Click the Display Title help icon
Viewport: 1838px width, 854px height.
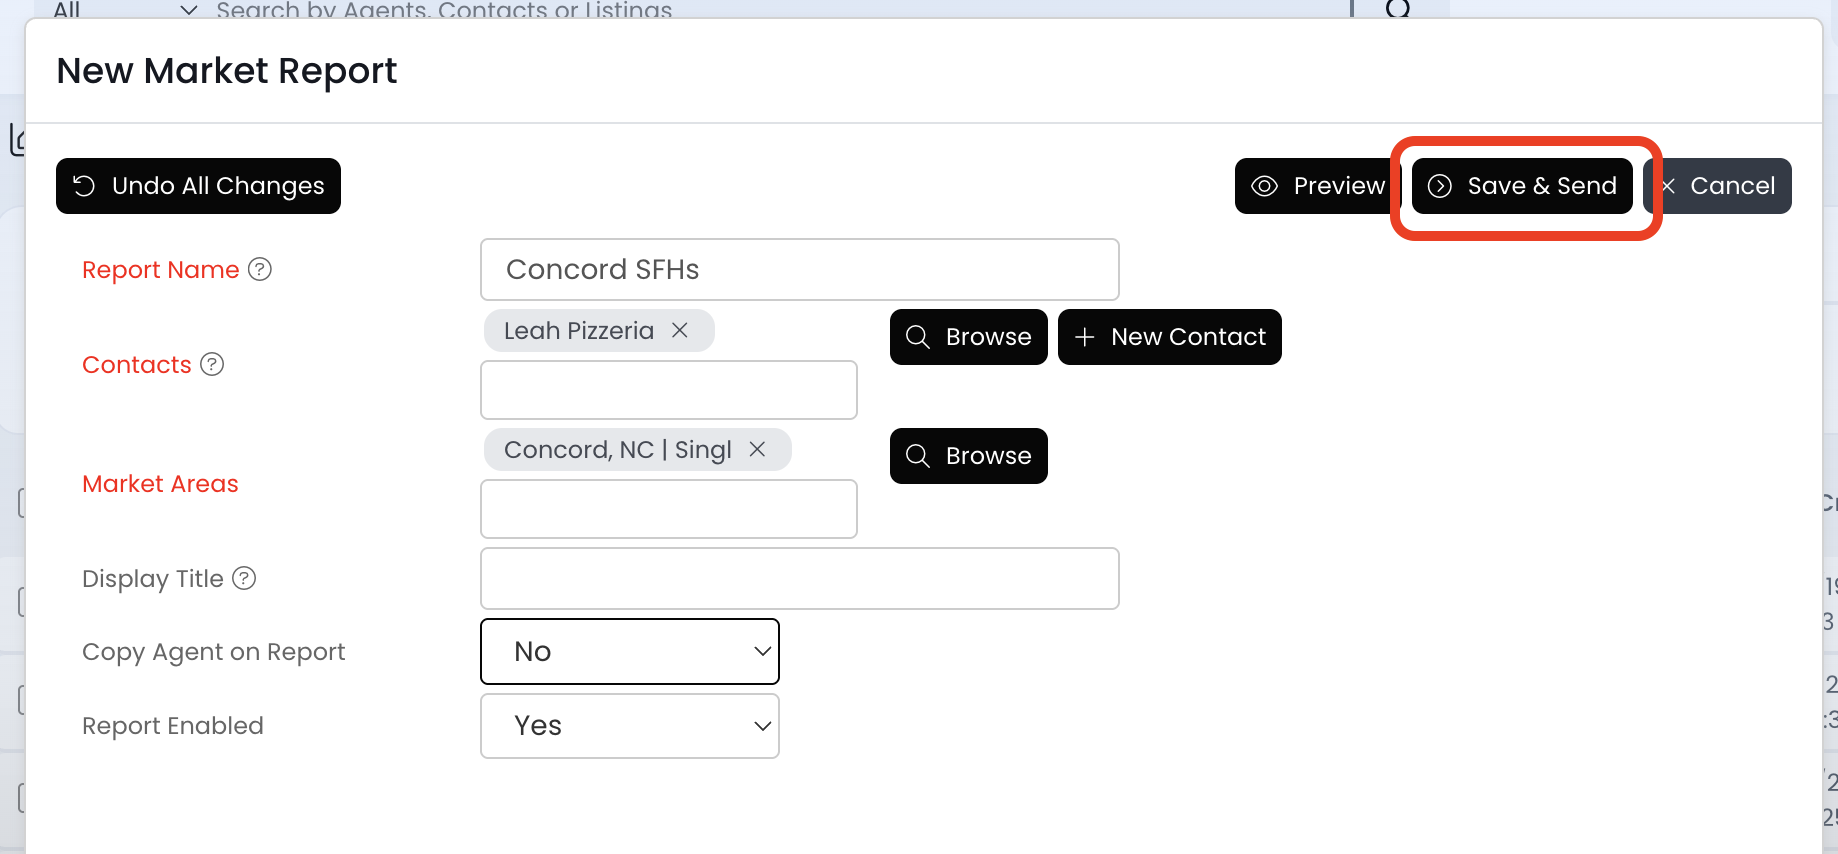(x=244, y=578)
